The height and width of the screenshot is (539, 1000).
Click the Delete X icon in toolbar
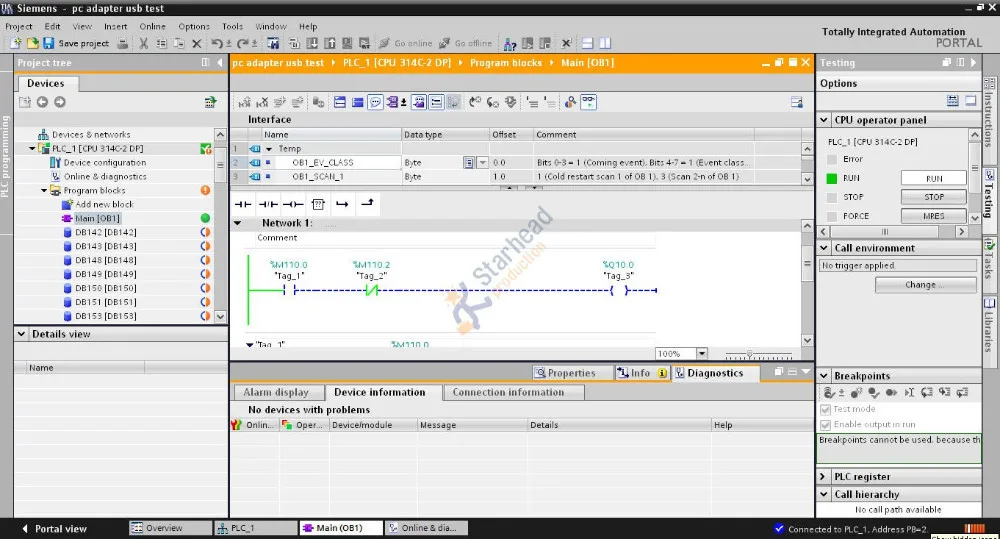point(196,43)
